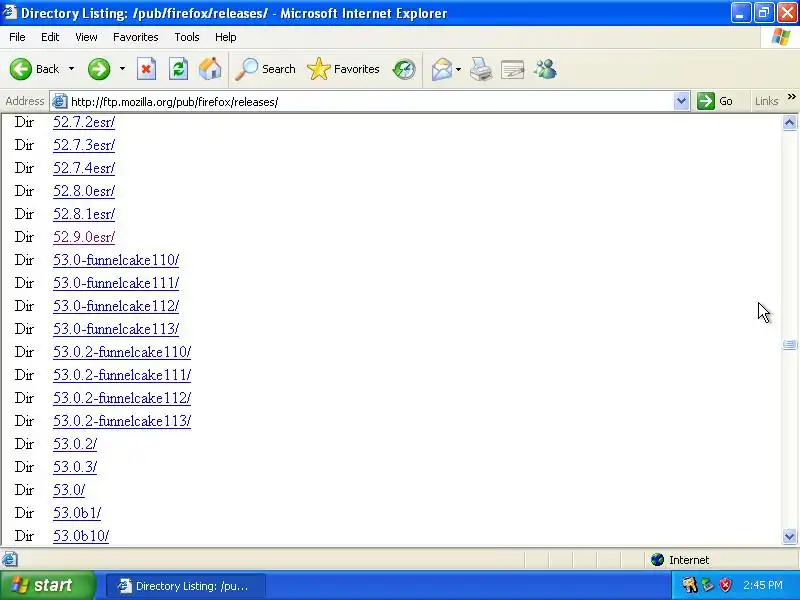
Task: Click the IE page icon in status bar
Action: coord(10,560)
